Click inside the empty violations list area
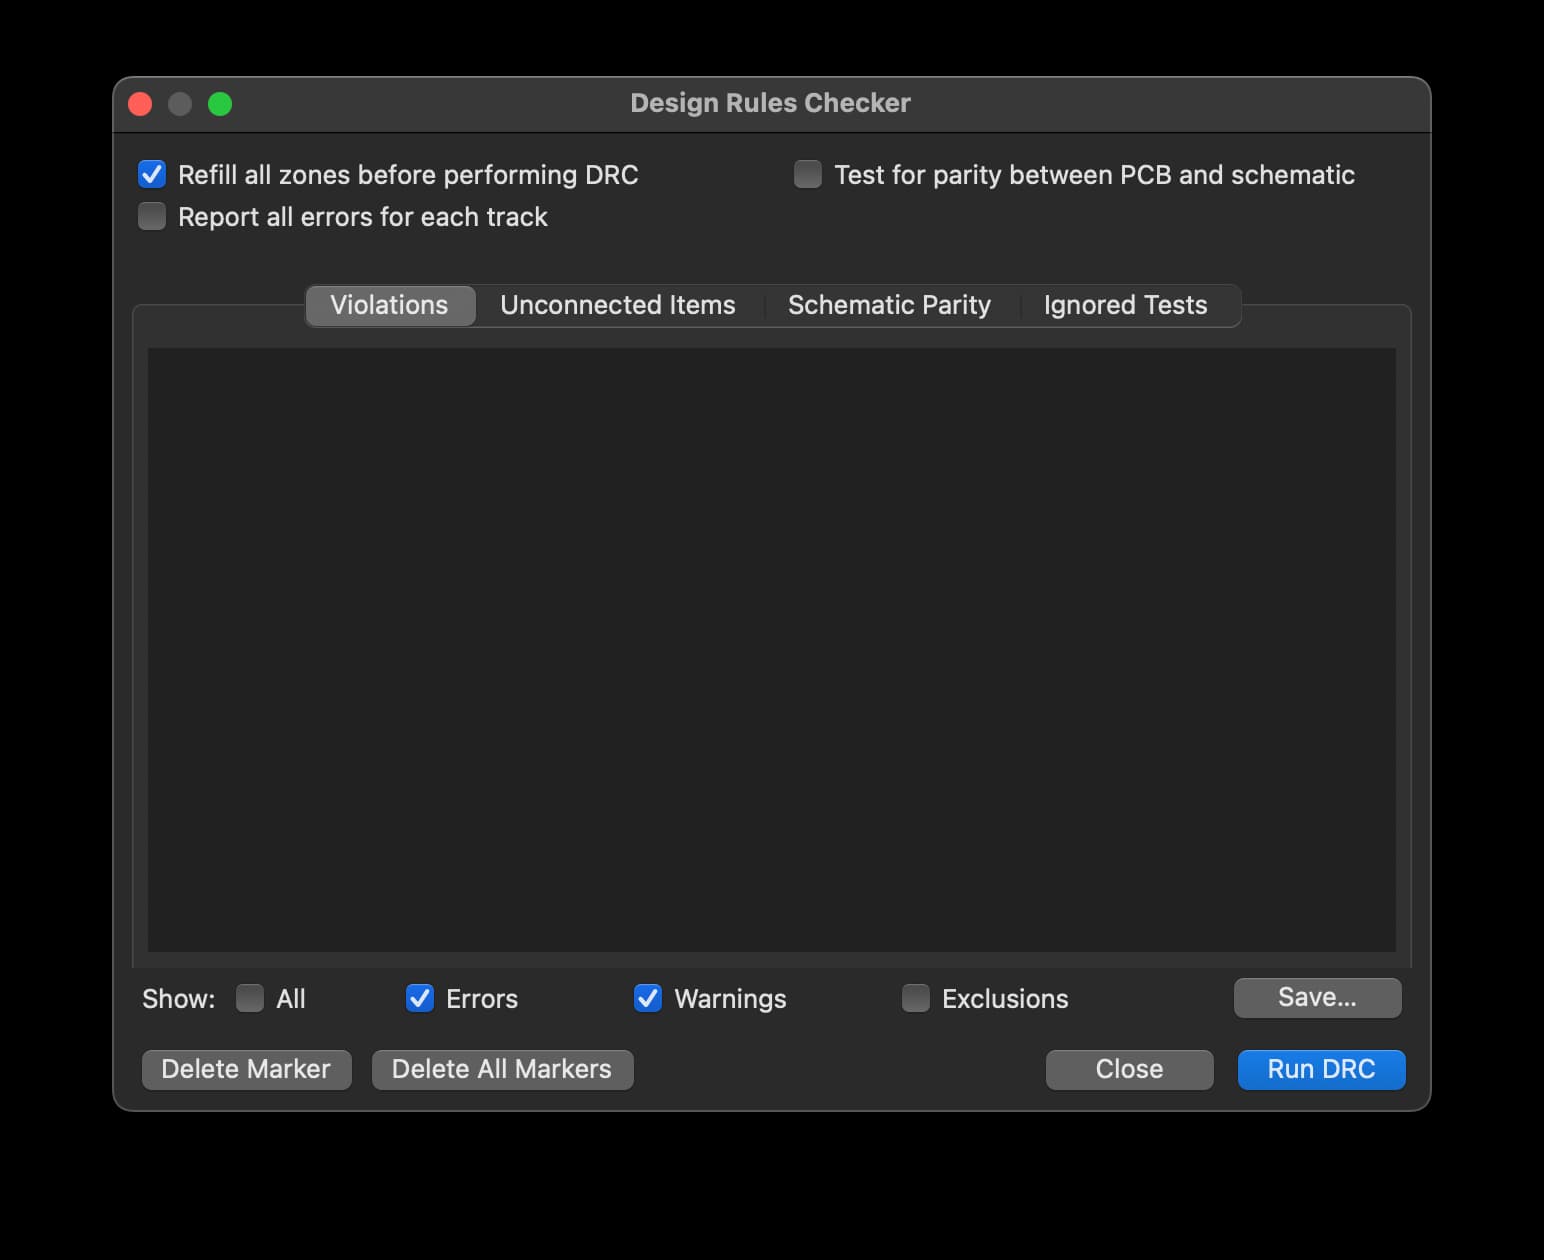Viewport: 1544px width, 1260px height. coord(771,650)
